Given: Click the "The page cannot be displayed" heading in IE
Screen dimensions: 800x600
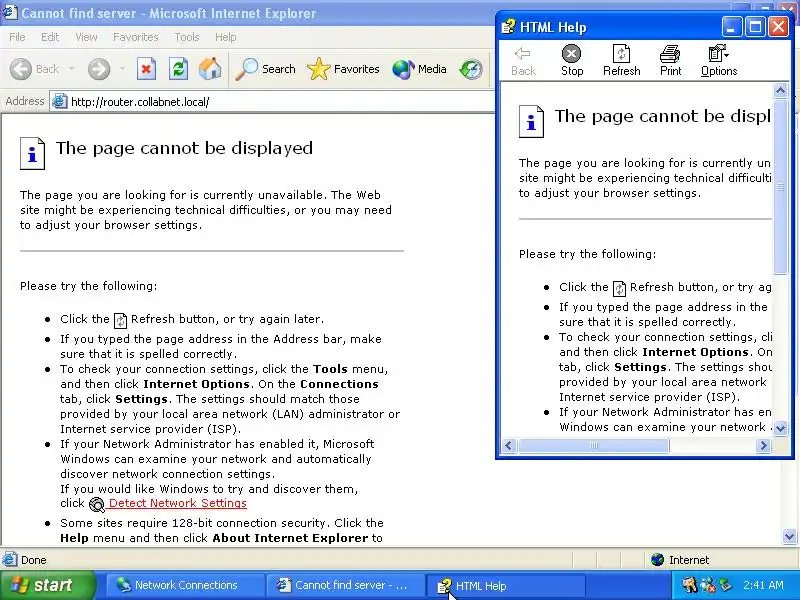Looking at the screenshot, I should pyautogui.click(x=184, y=148).
